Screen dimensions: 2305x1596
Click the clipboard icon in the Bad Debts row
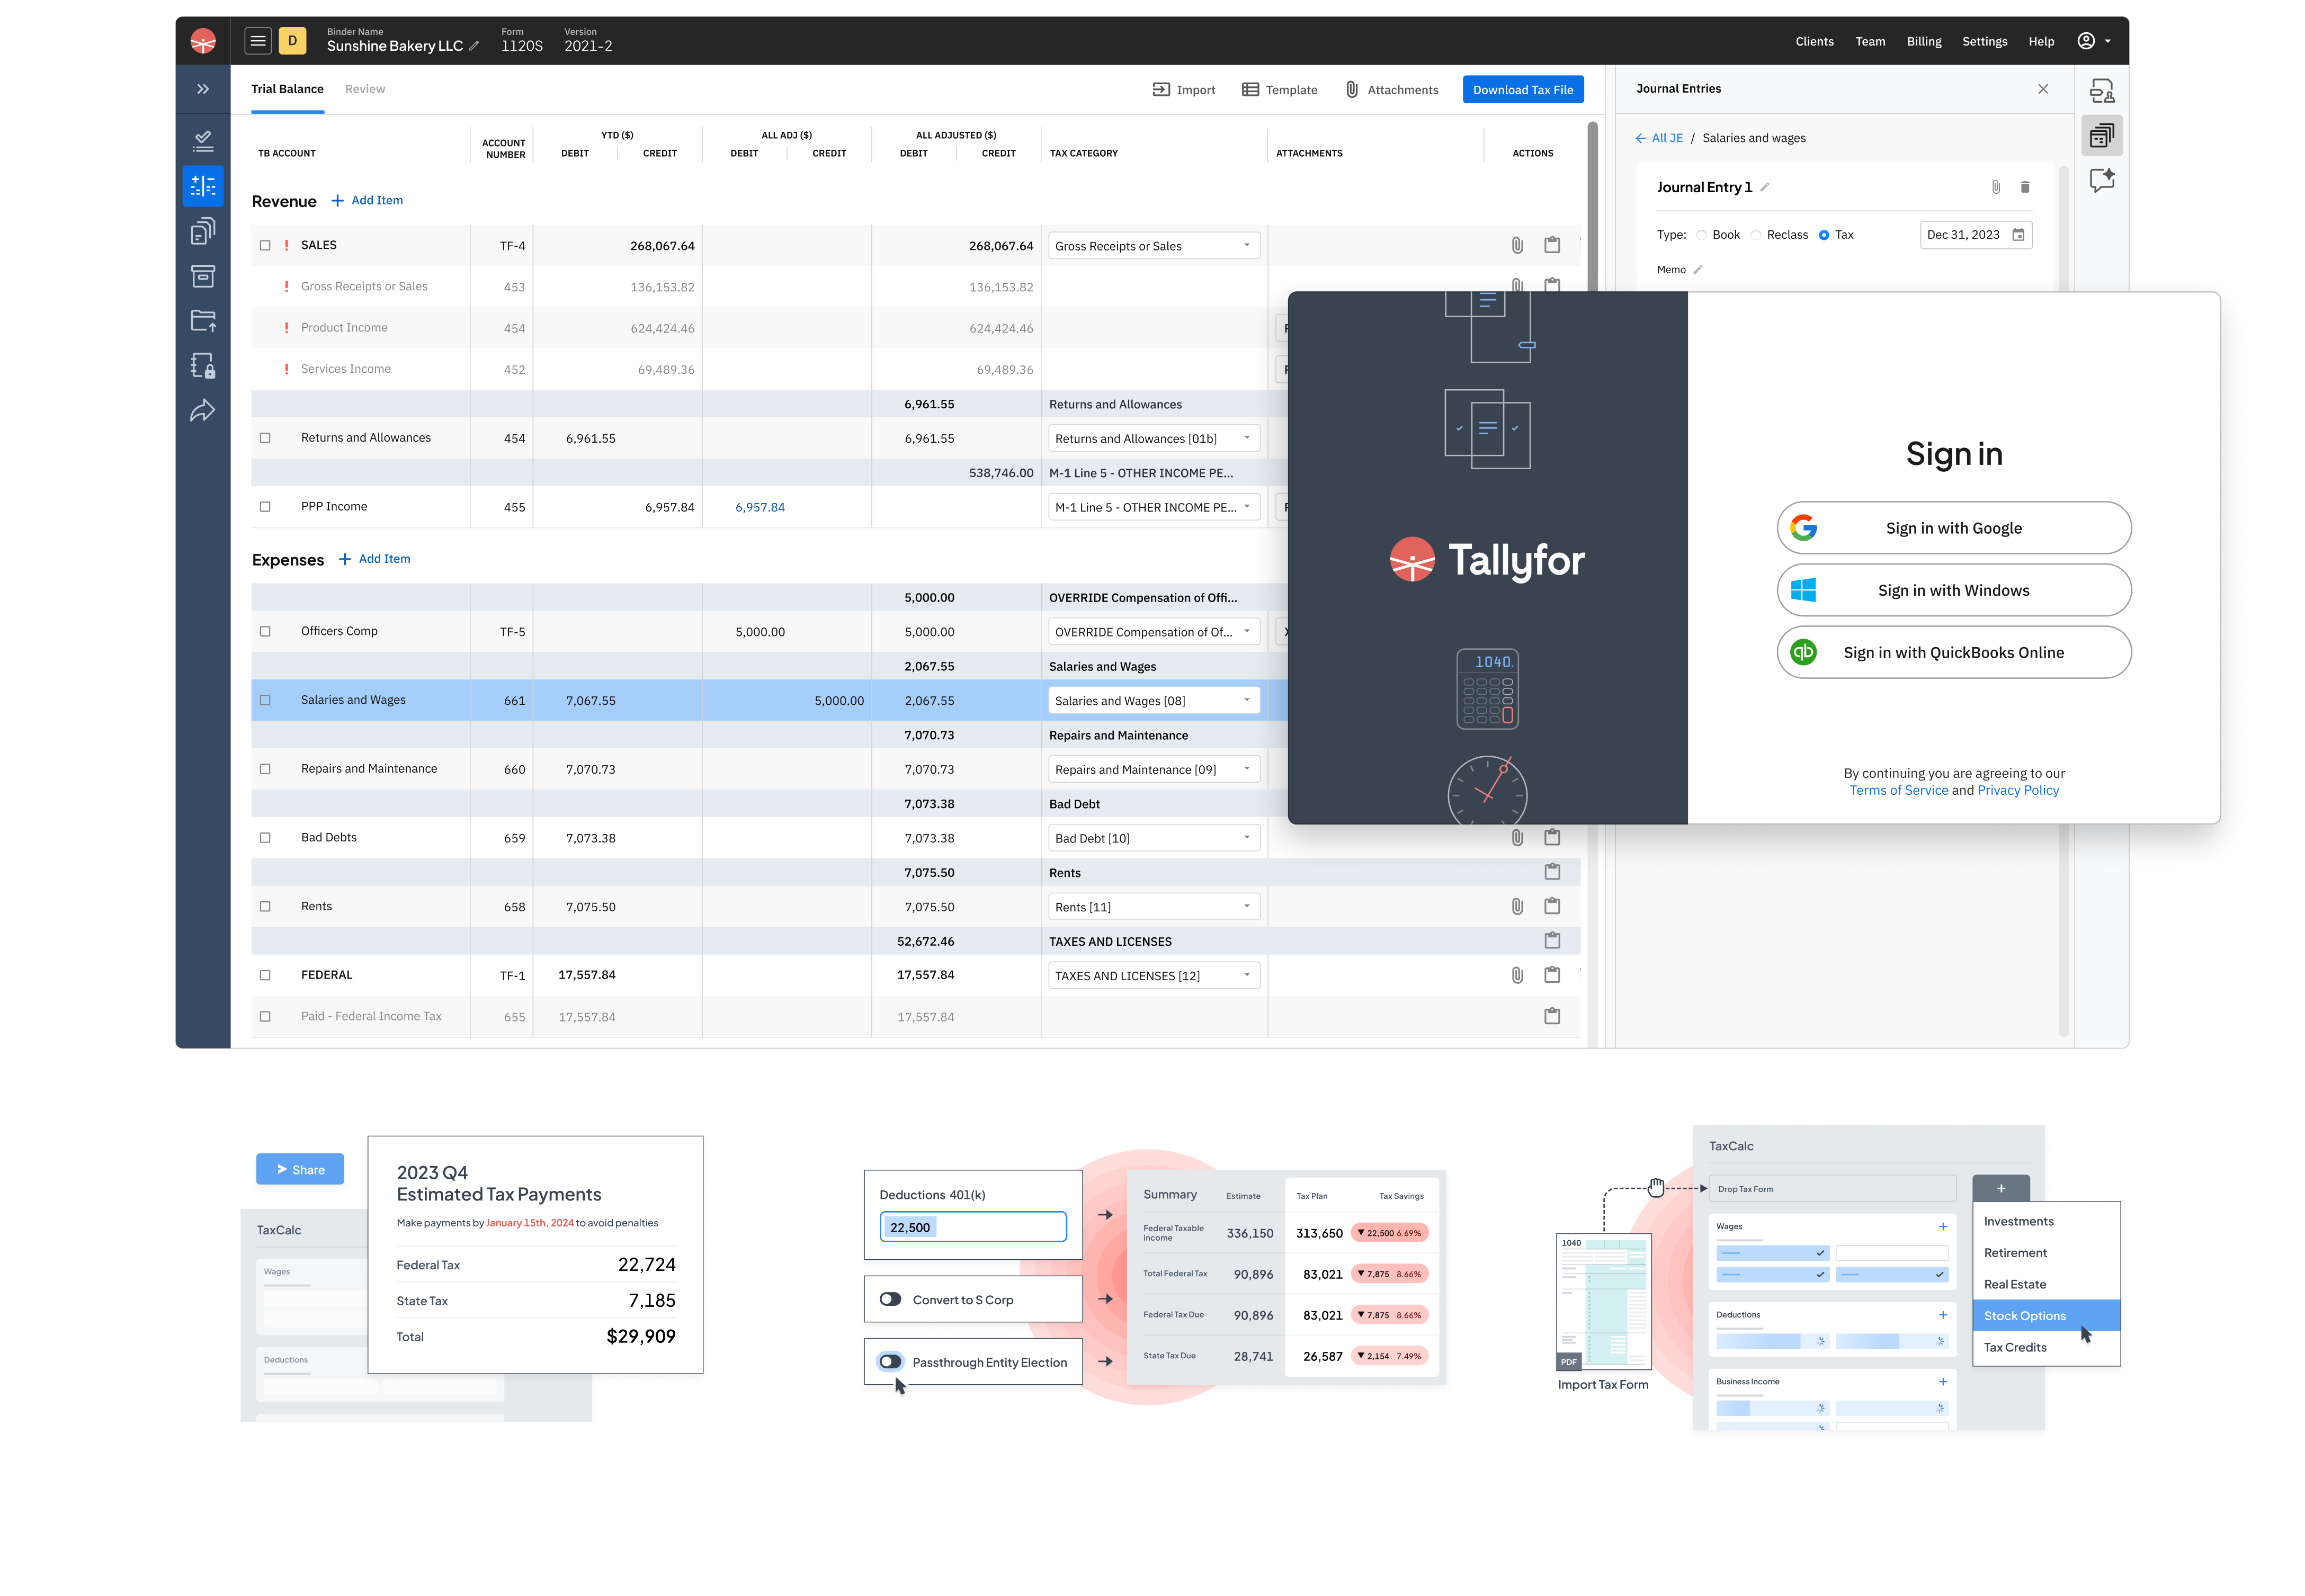[x=1552, y=837]
